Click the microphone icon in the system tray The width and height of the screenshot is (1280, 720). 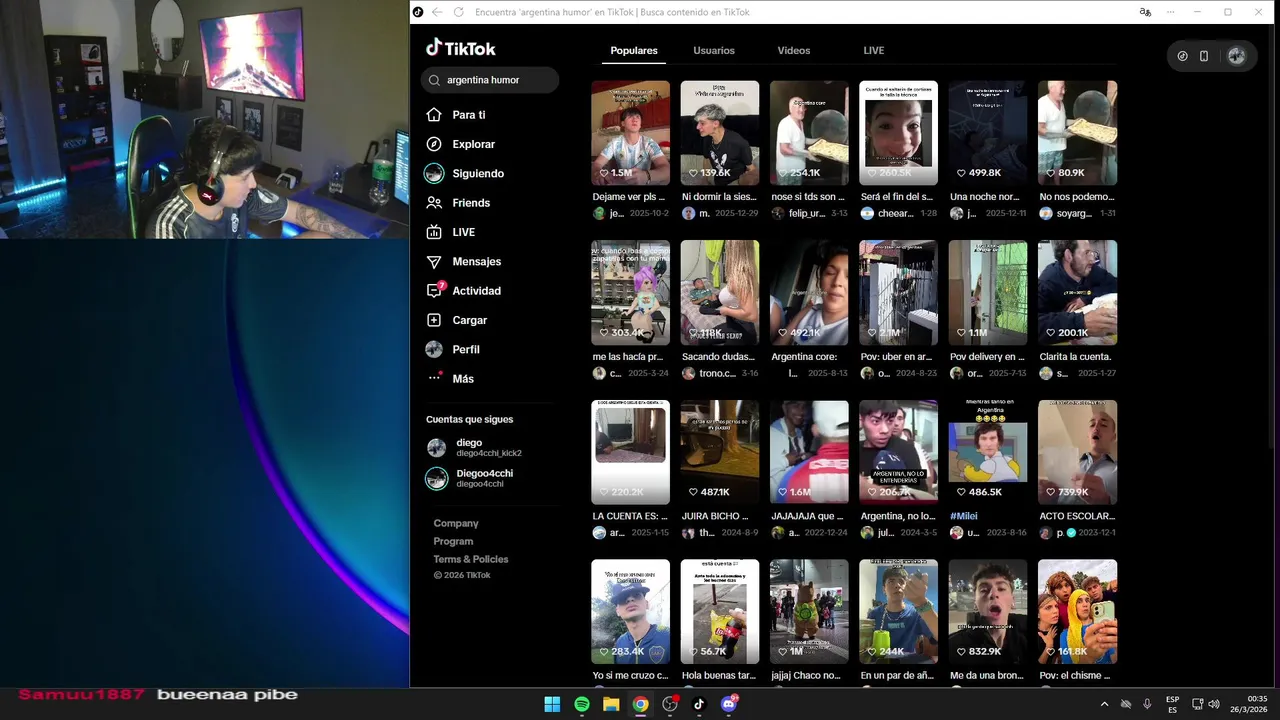pos(1147,704)
